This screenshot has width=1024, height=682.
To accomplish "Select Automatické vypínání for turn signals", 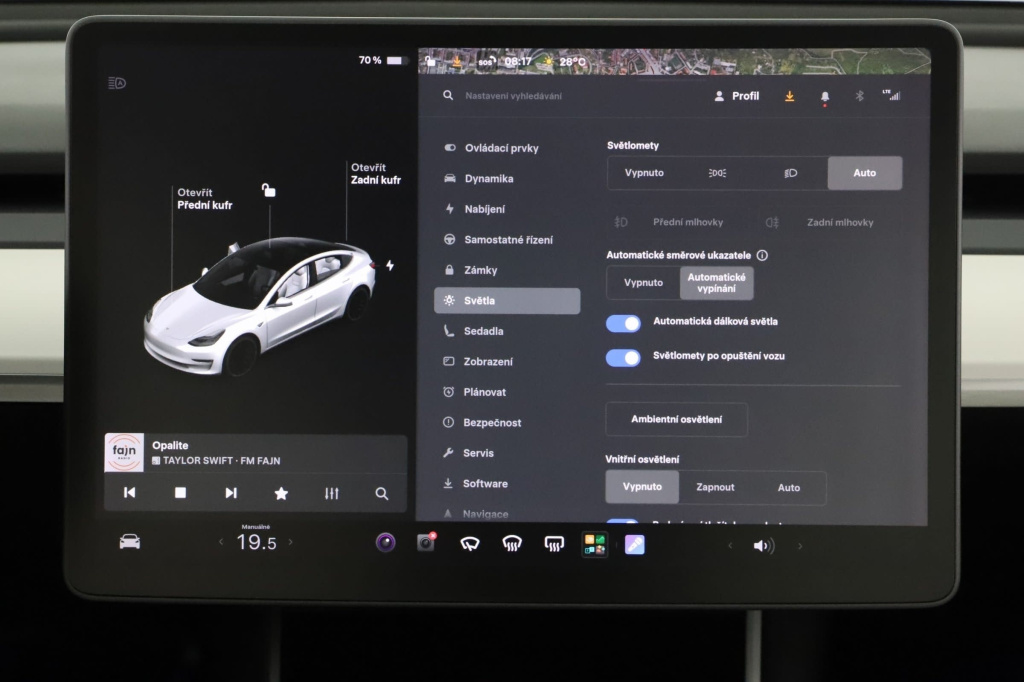I will tap(716, 283).
